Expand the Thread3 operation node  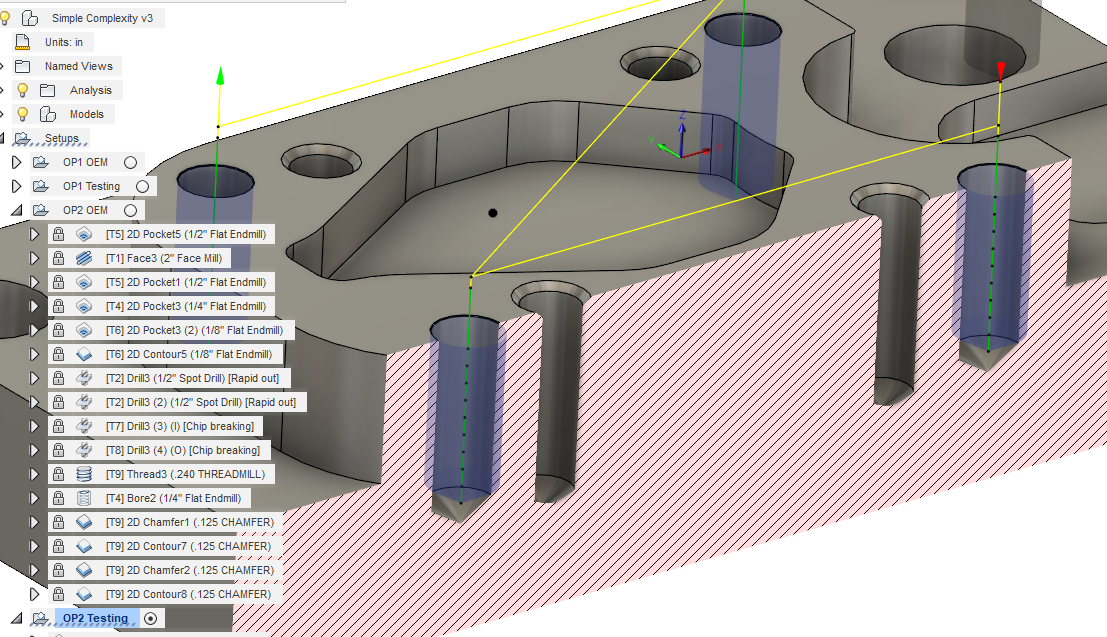click(35, 474)
